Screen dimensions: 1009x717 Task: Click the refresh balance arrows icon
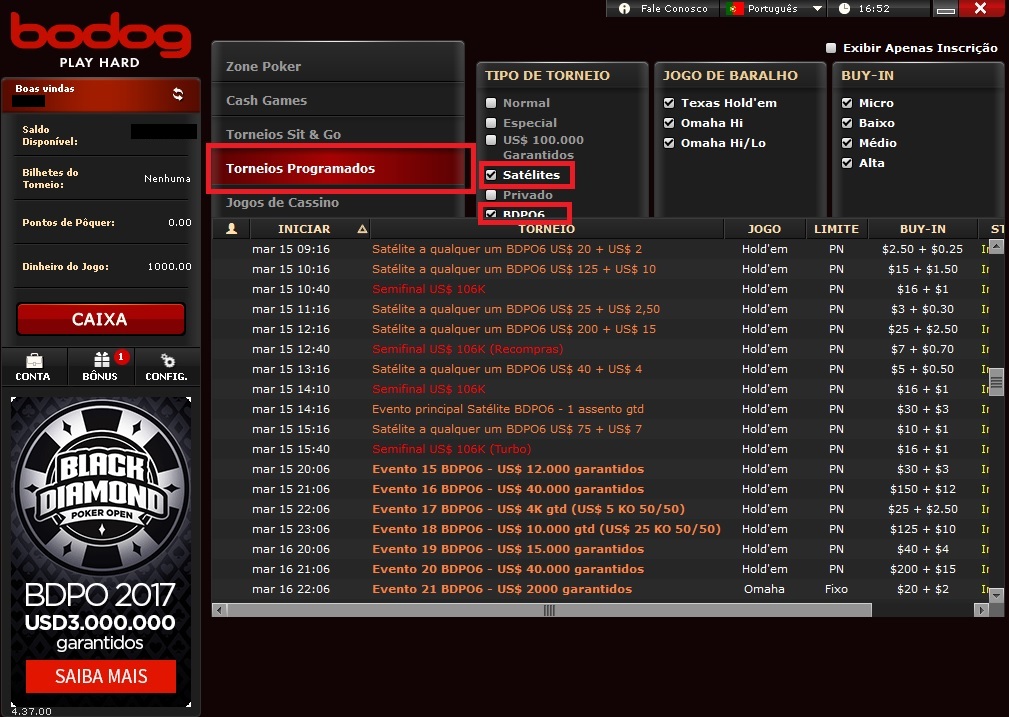click(178, 94)
